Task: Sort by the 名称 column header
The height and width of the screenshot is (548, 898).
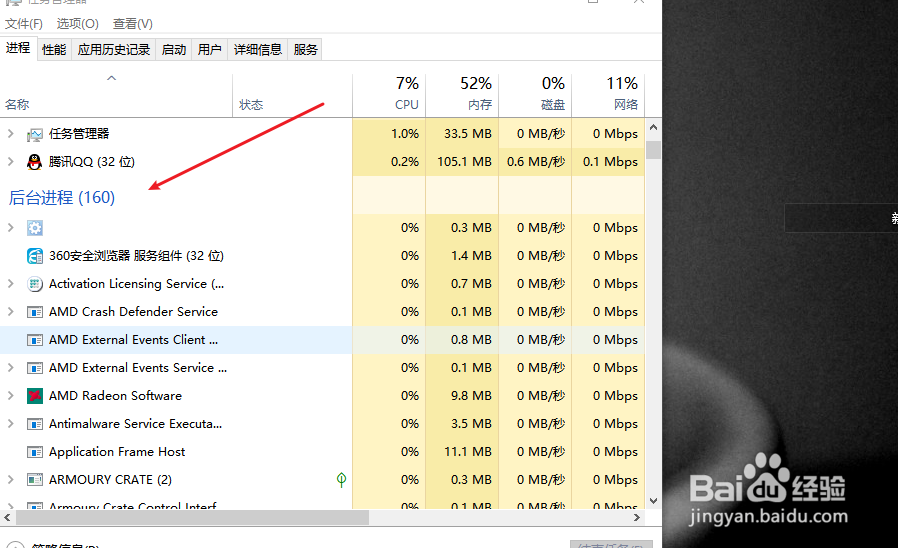Action: pos(116,96)
